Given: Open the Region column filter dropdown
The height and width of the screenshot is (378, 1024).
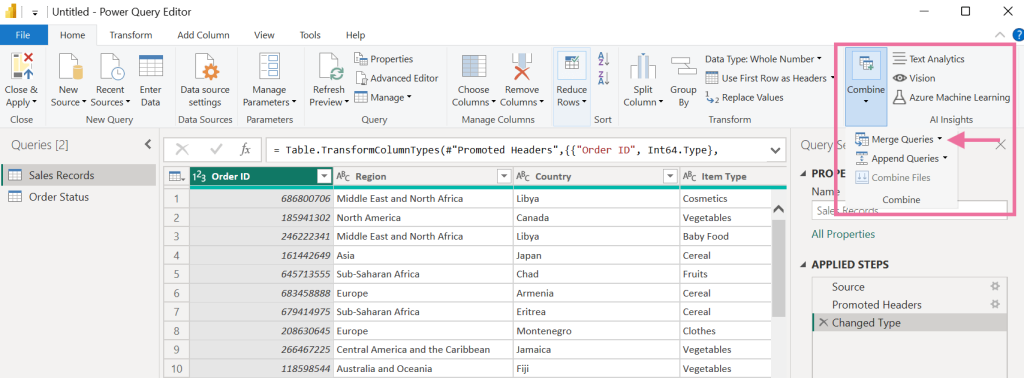Looking at the screenshot, I should [504, 176].
